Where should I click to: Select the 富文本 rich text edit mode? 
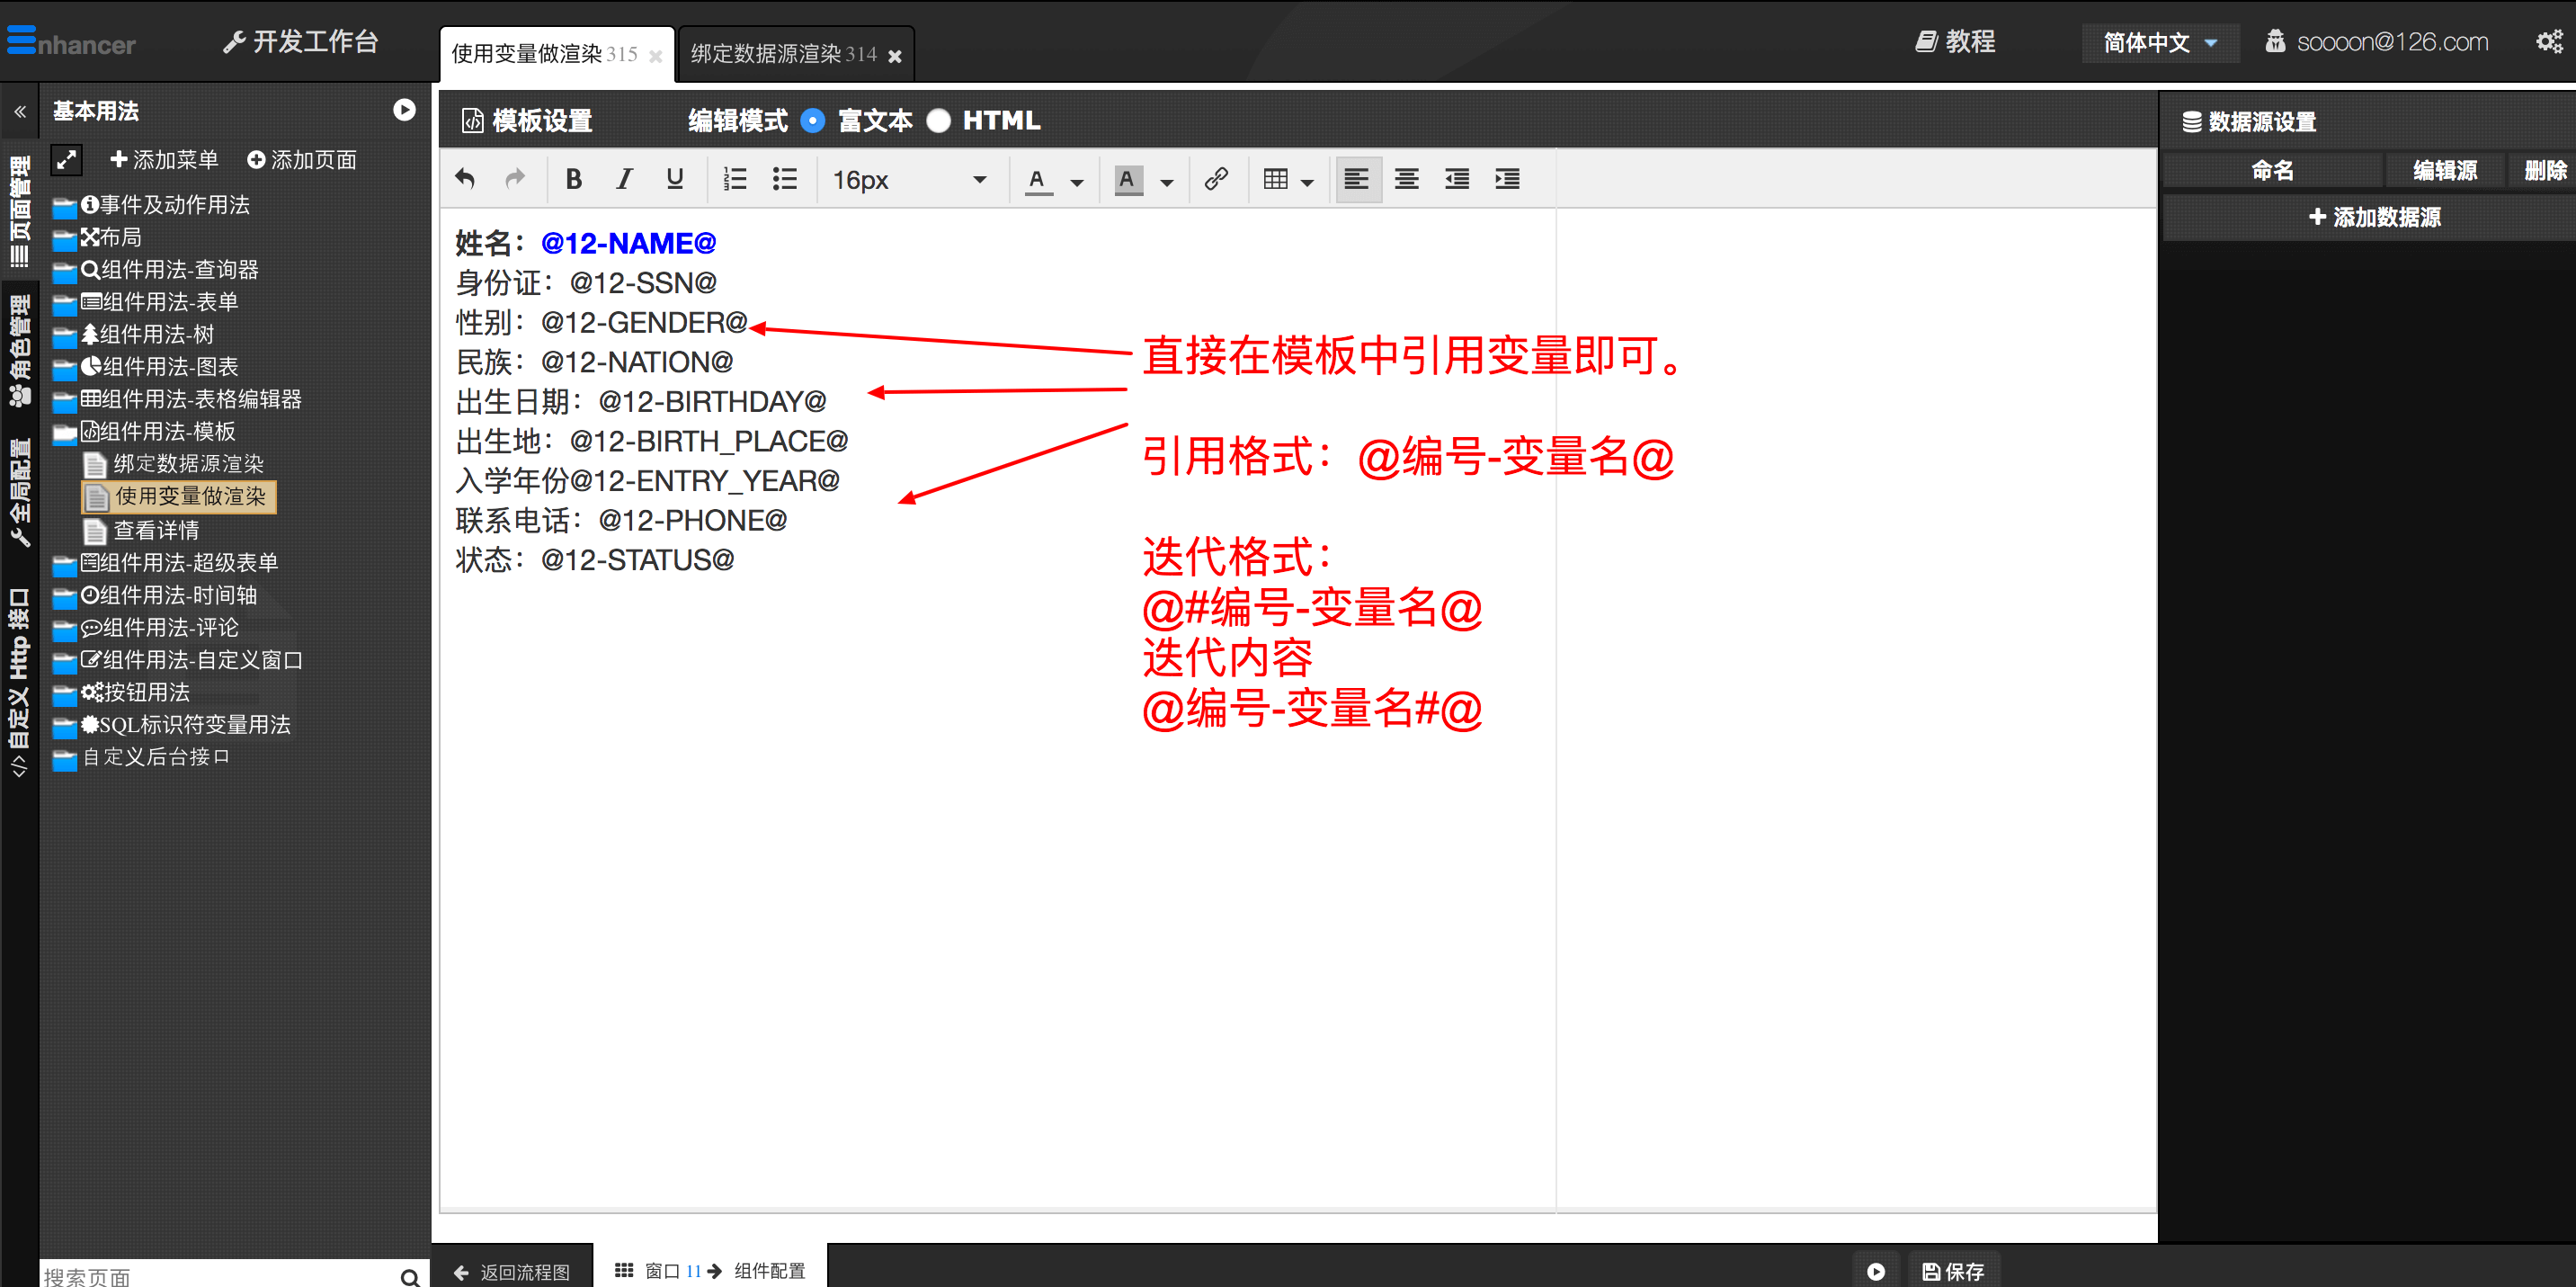pyautogui.click(x=814, y=121)
